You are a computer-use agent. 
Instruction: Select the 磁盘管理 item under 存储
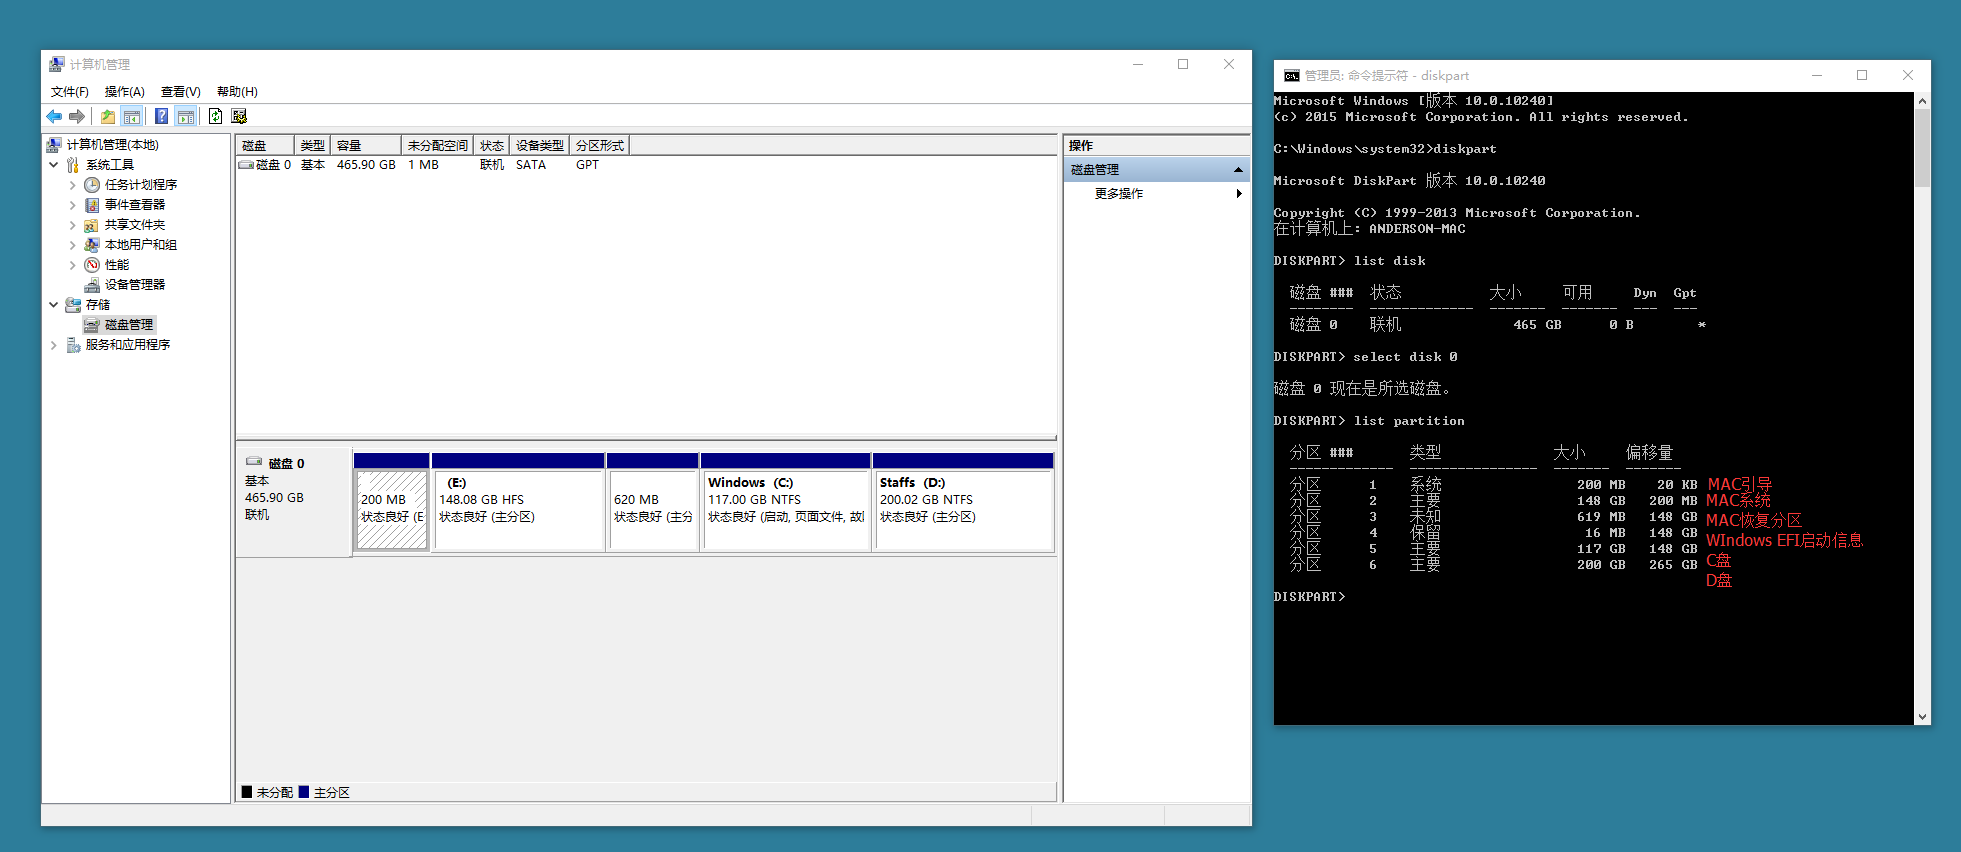click(x=128, y=325)
